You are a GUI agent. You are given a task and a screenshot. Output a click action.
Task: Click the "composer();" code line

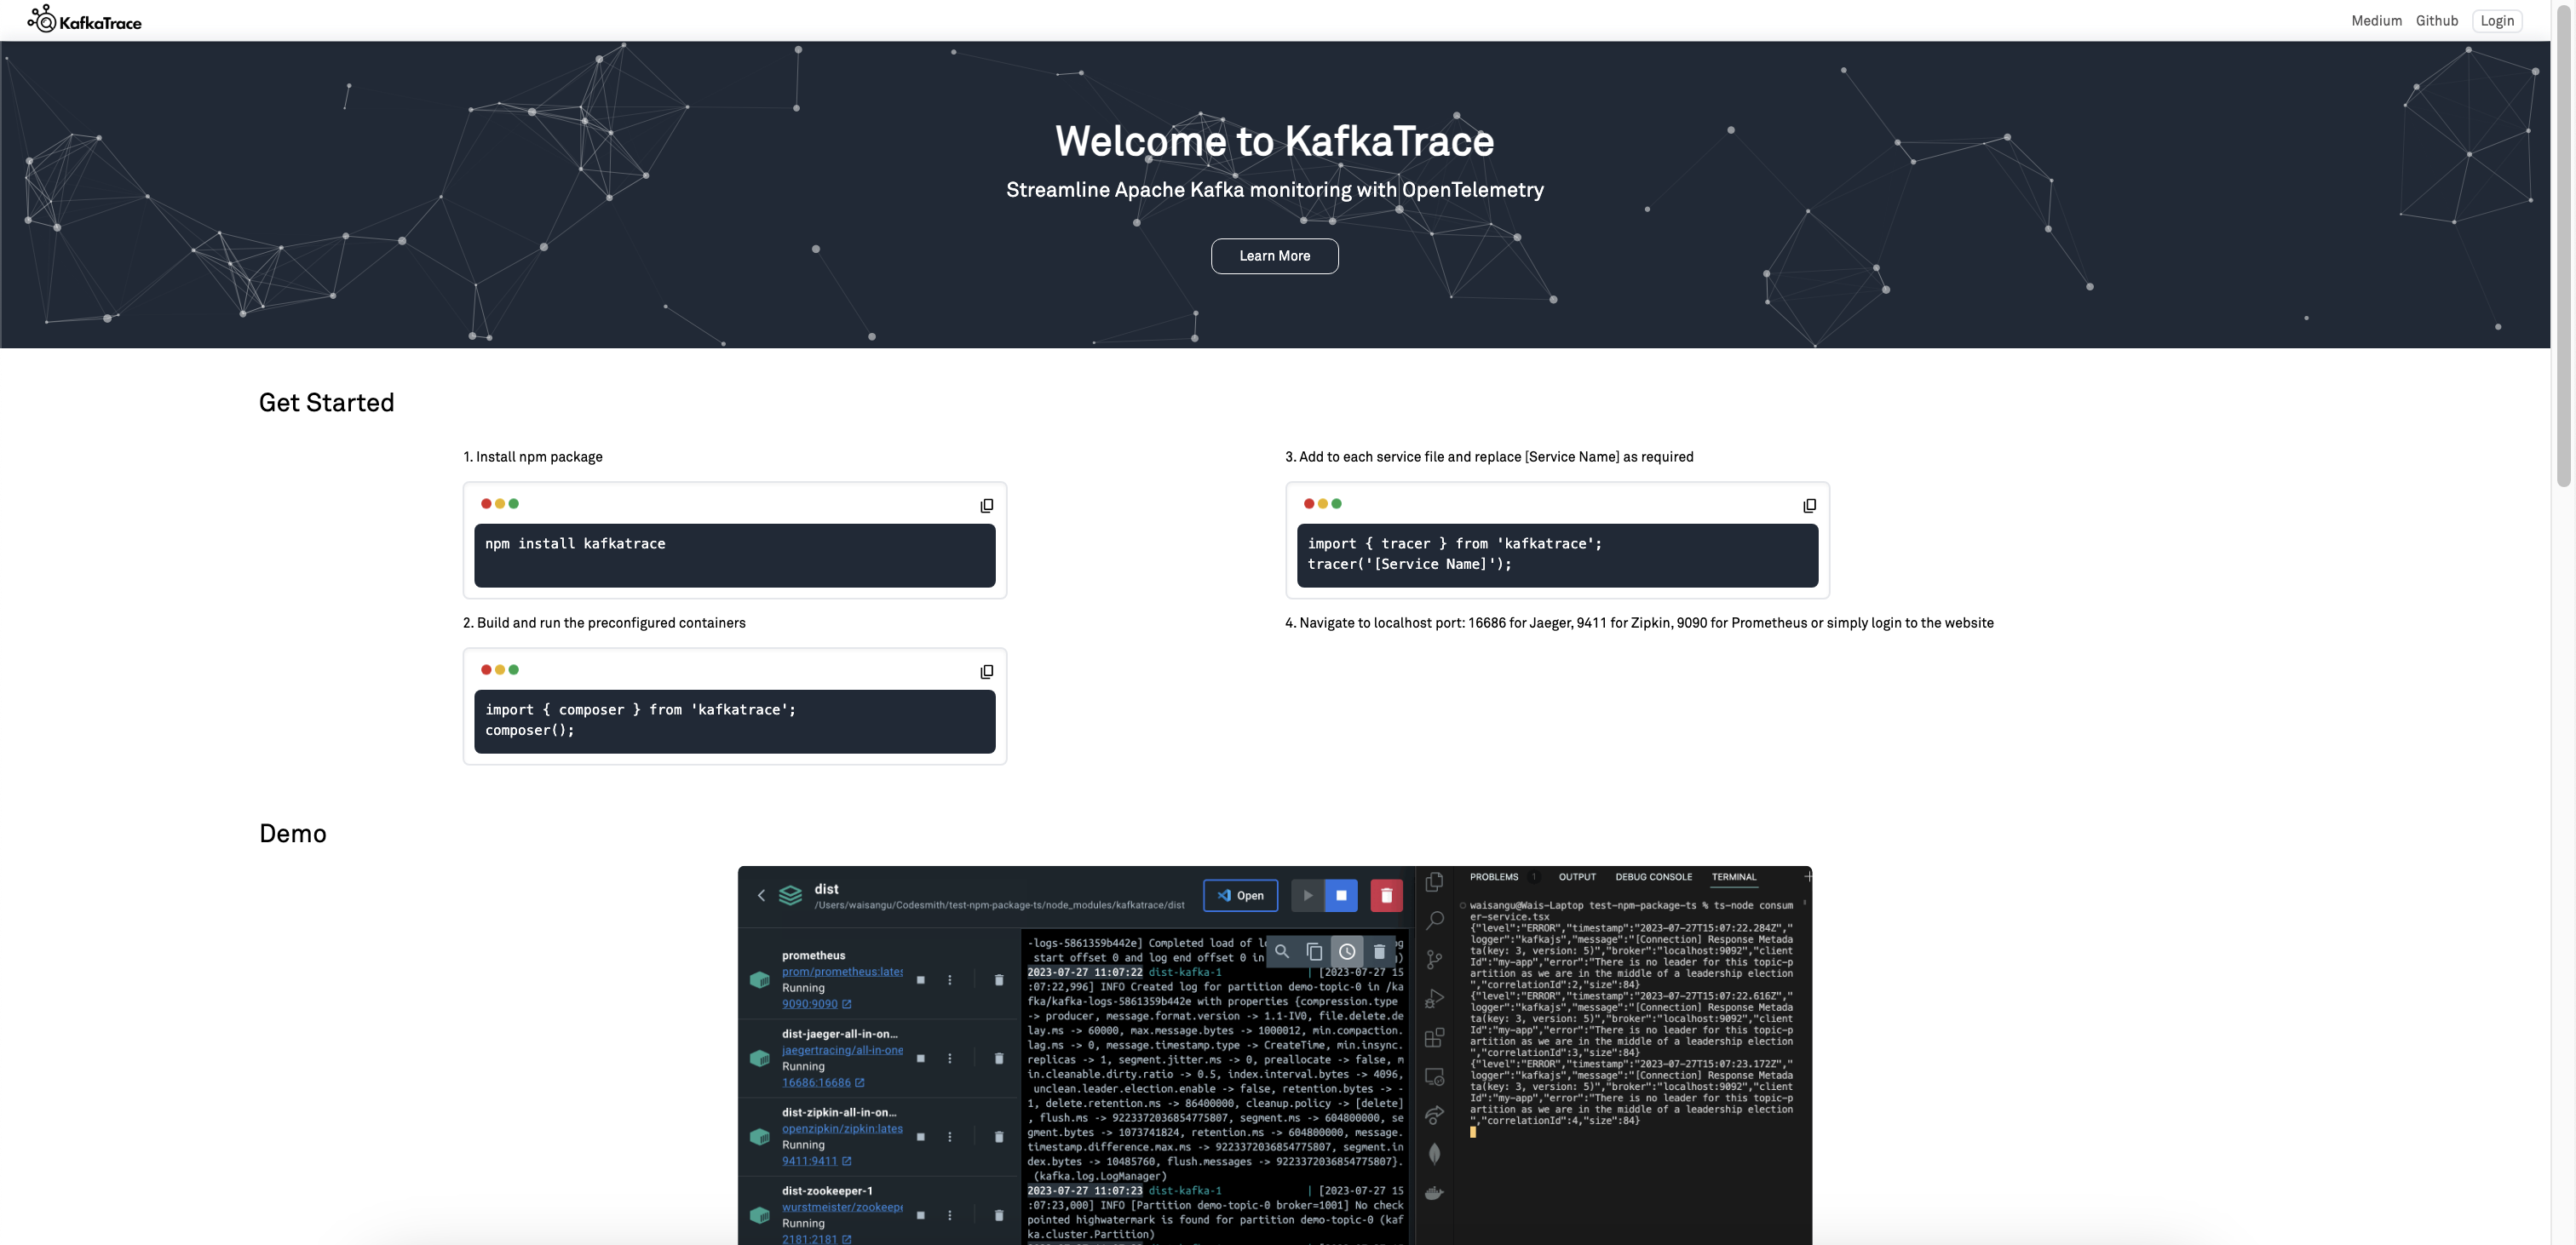point(530,731)
